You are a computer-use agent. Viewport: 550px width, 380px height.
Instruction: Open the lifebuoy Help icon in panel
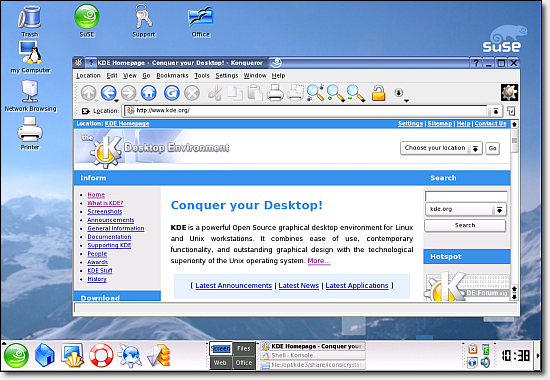tap(101, 355)
